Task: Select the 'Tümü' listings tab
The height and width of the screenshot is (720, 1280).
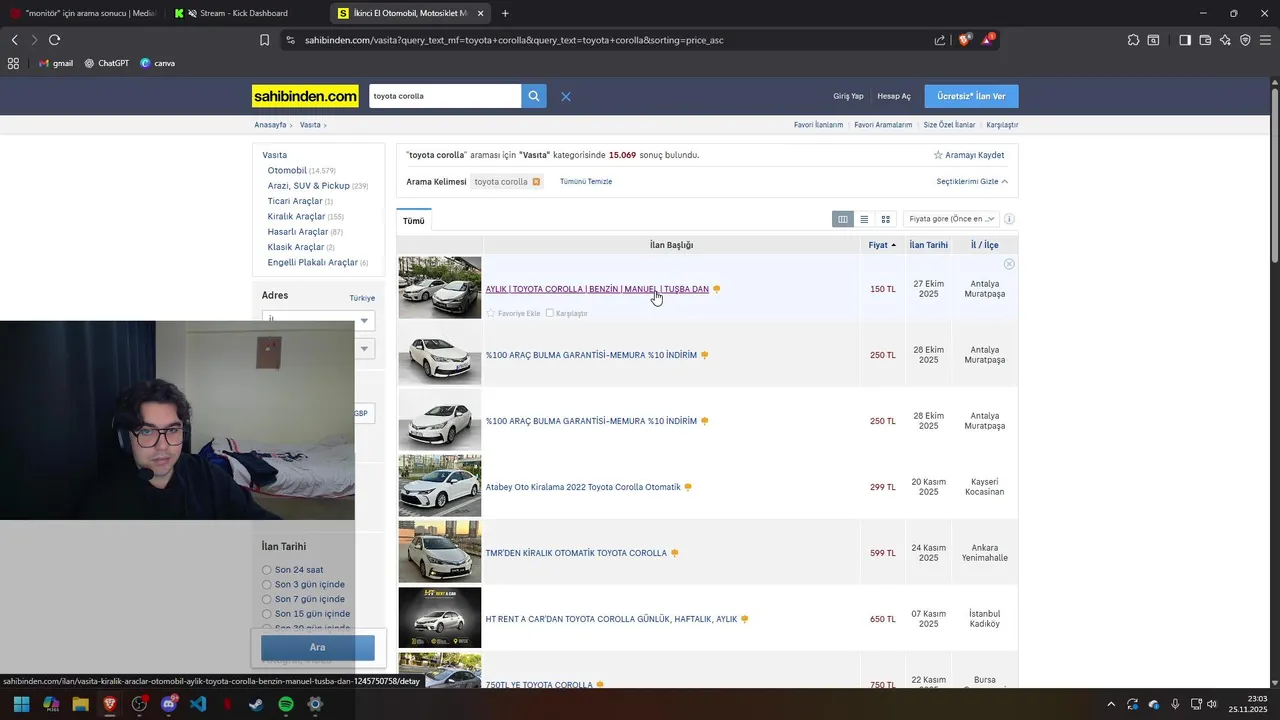Action: (x=414, y=221)
